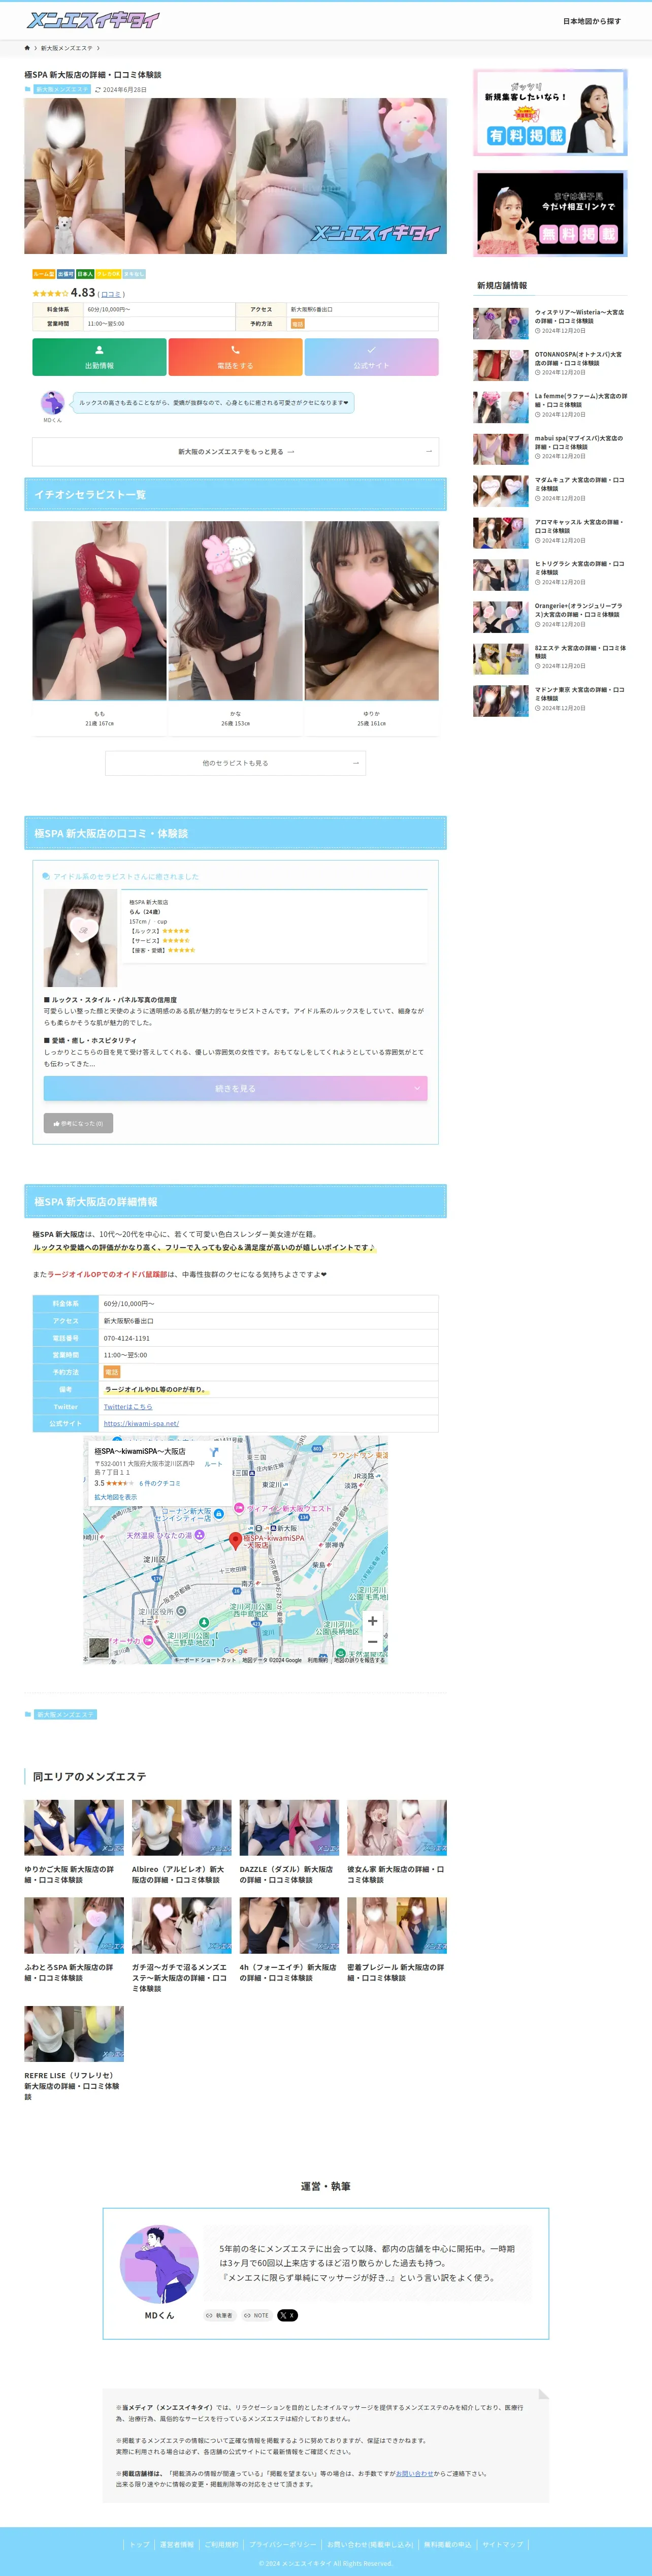This screenshot has height=2576, width=652.
Task: Click the 新大阪メンズエステ category tag under the title
Action: pos(62,89)
